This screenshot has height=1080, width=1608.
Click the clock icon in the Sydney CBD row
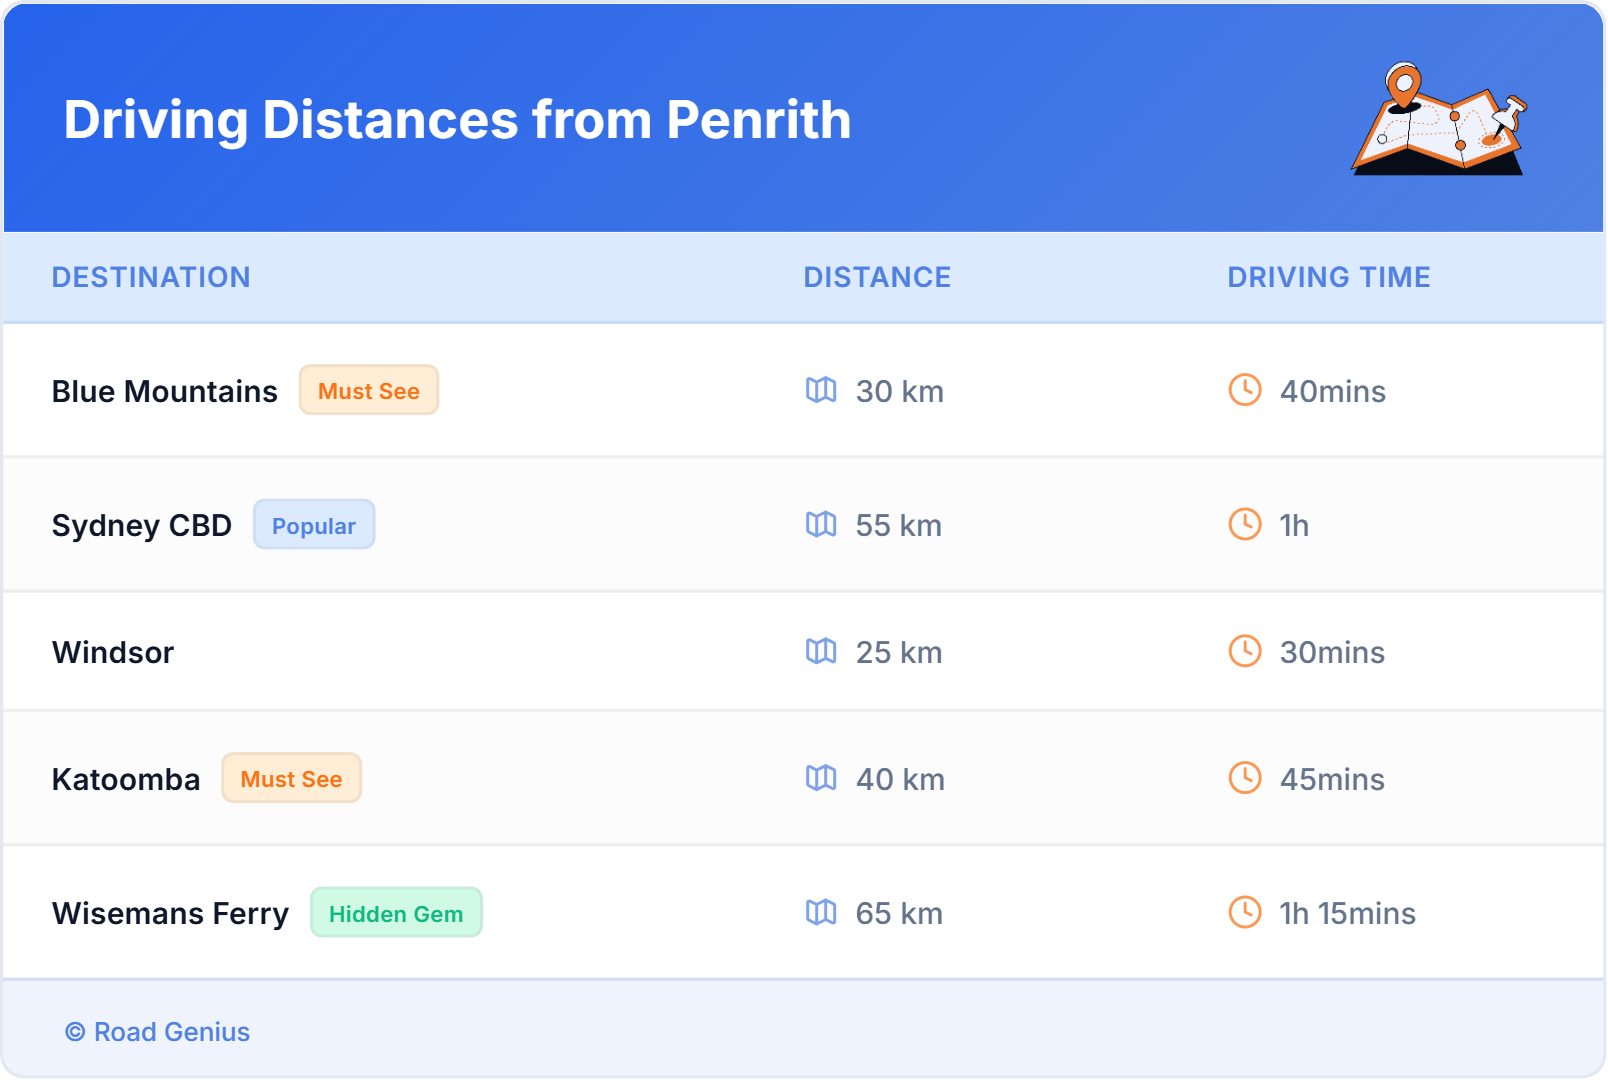(x=1244, y=525)
